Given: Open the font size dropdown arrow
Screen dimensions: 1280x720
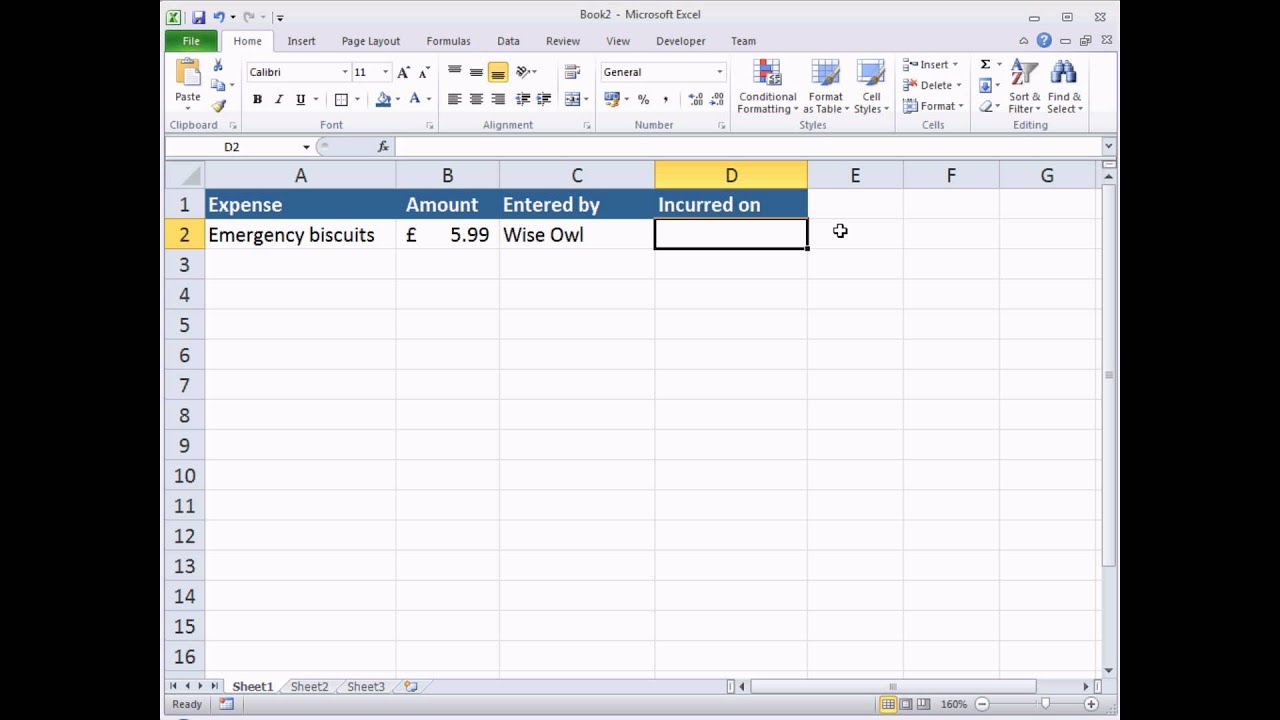Looking at the screenshot, I should pyautogui.click(x=385, y=72).
